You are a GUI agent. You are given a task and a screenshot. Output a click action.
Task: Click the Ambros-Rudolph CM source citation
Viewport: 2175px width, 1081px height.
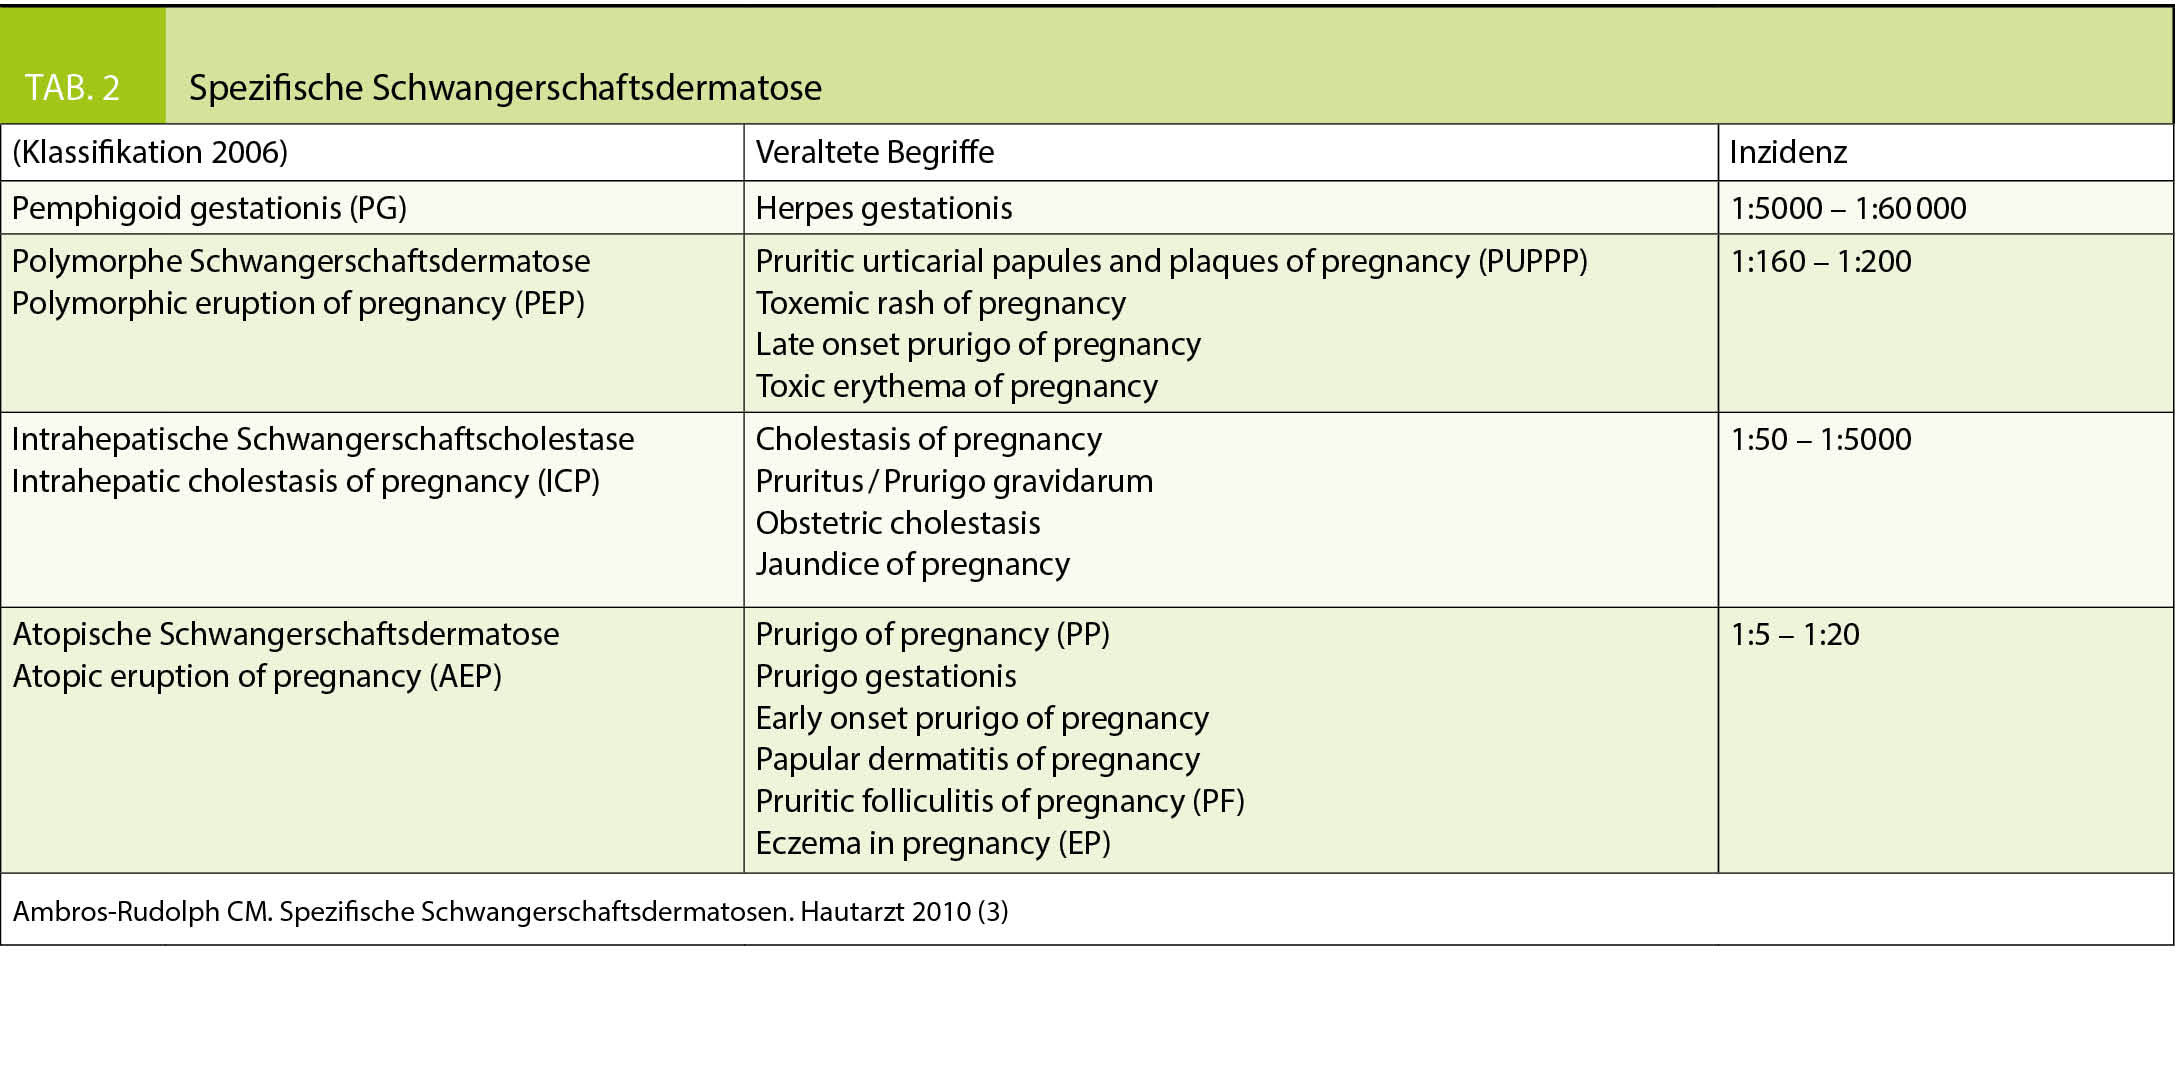click(510, 911)
